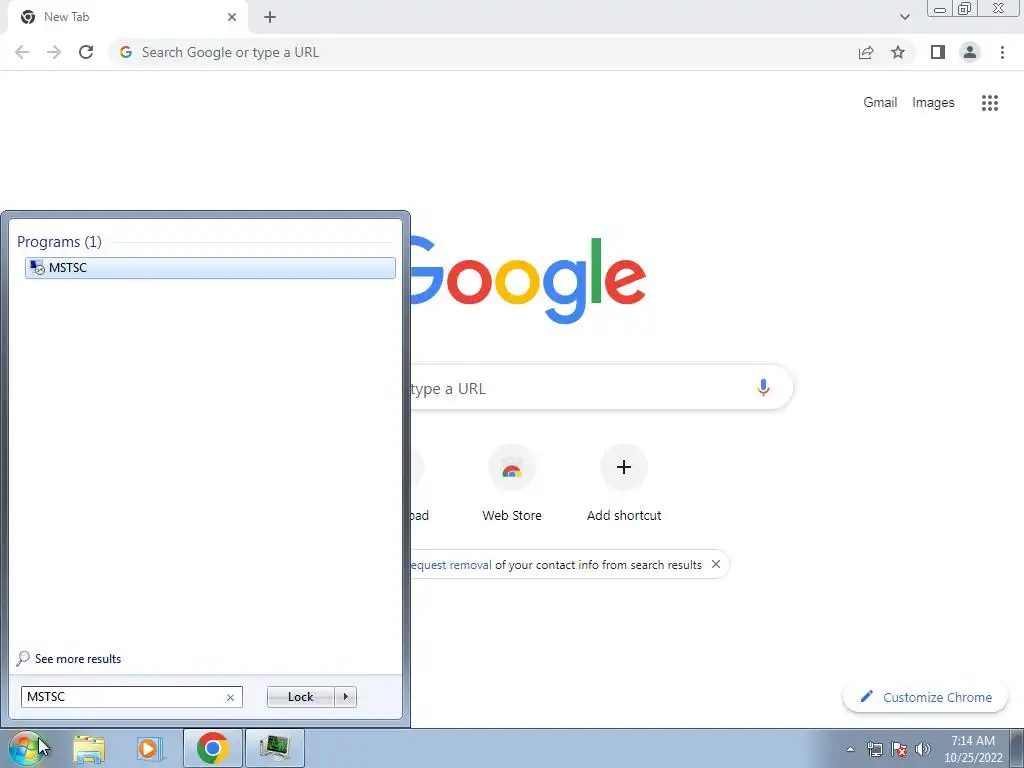Expand the shutdown options arrow
Viewport: 1024px width, 768px height.
point(345,697)
